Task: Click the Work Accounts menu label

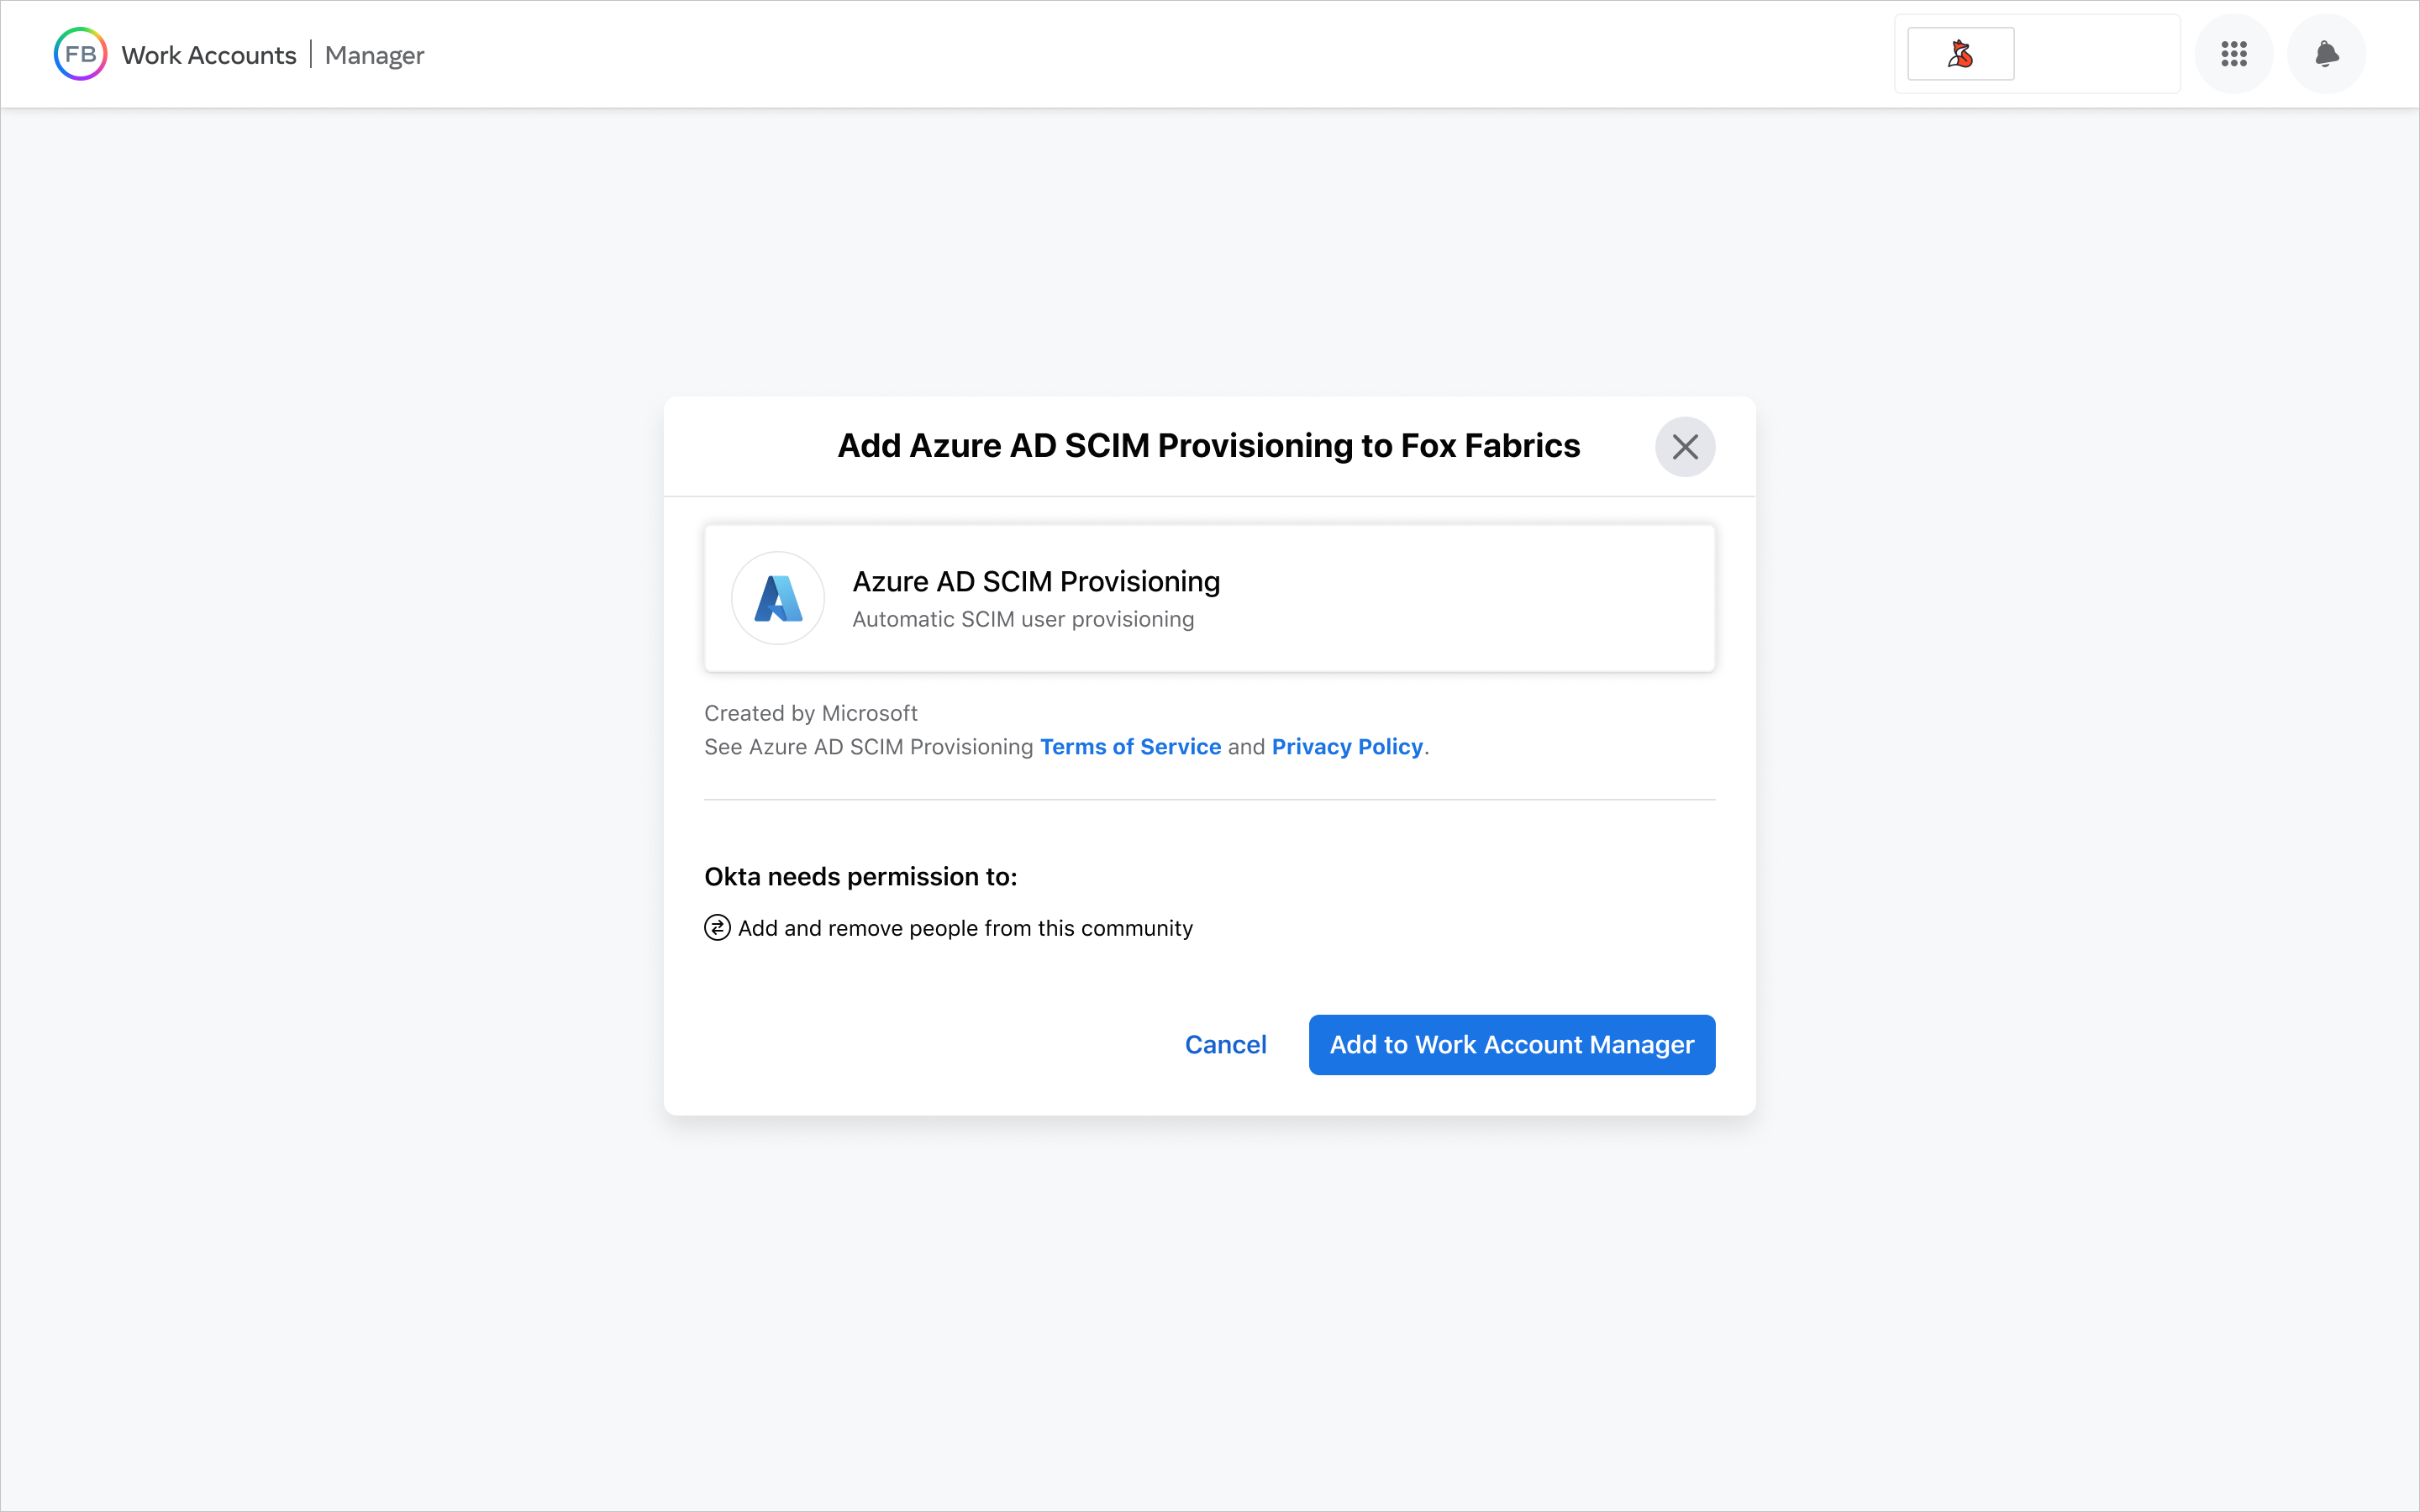Action: pos(209,54)
